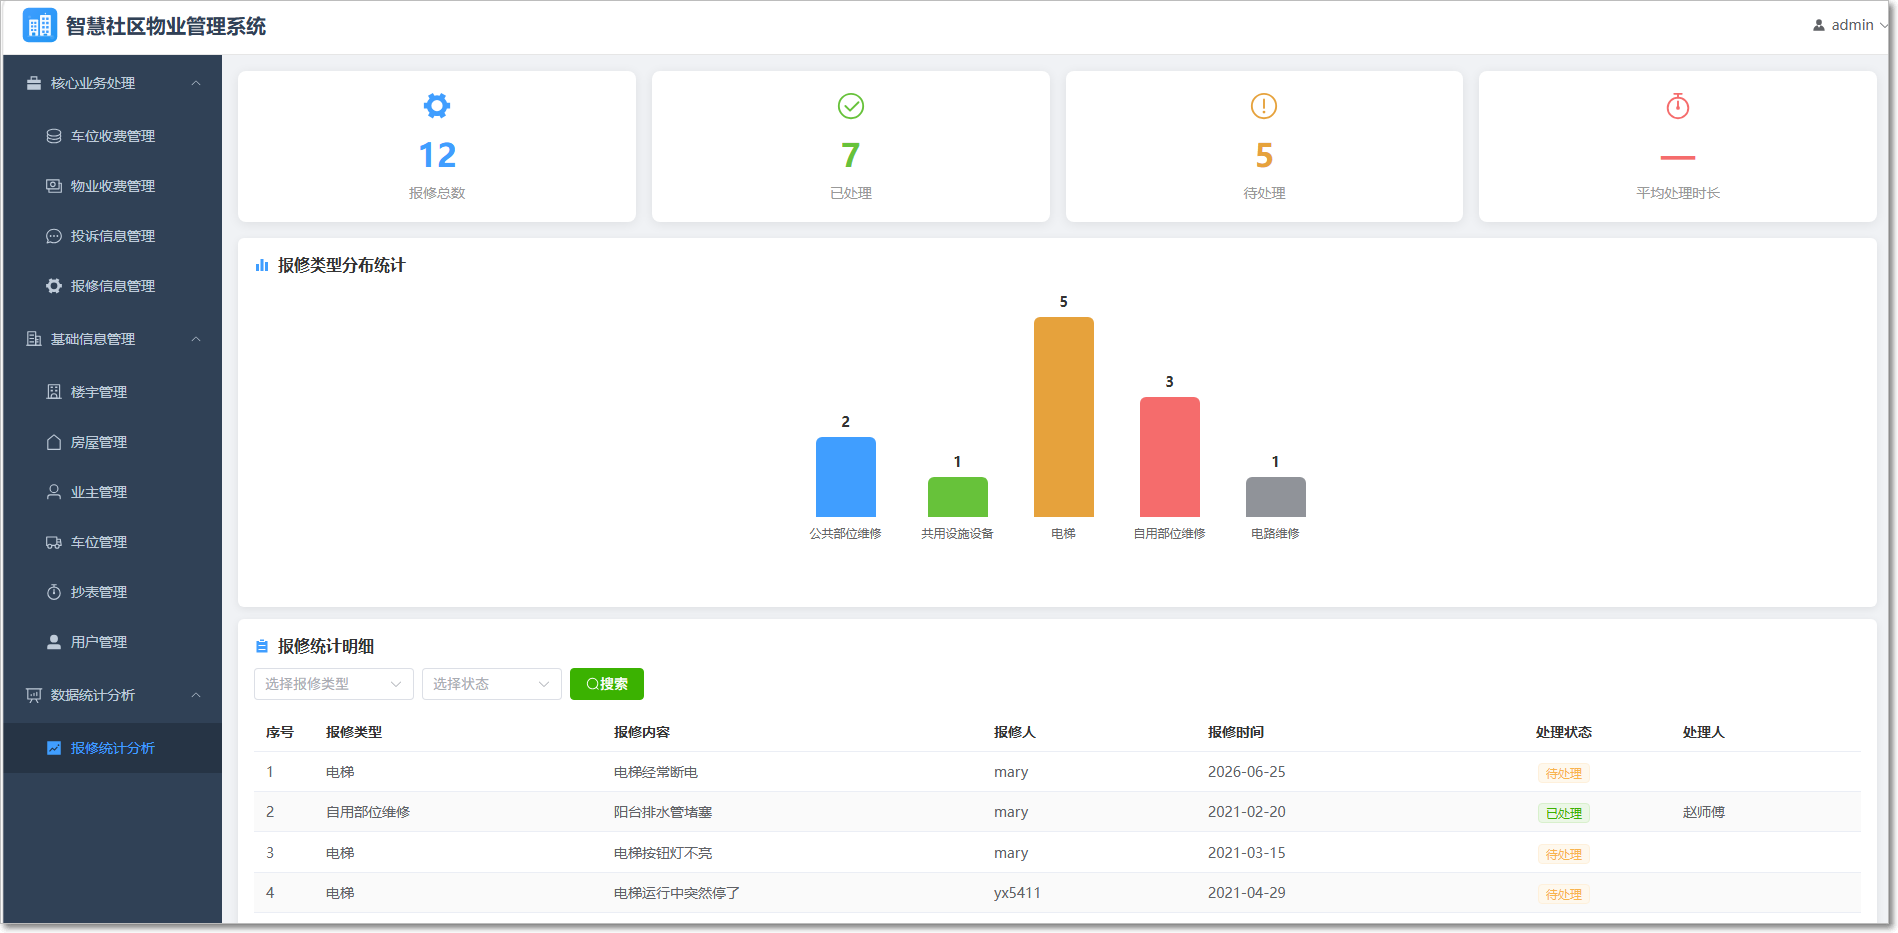Click the 已处理 count 7
This screenshot has width=1898, height=933.
851,155
